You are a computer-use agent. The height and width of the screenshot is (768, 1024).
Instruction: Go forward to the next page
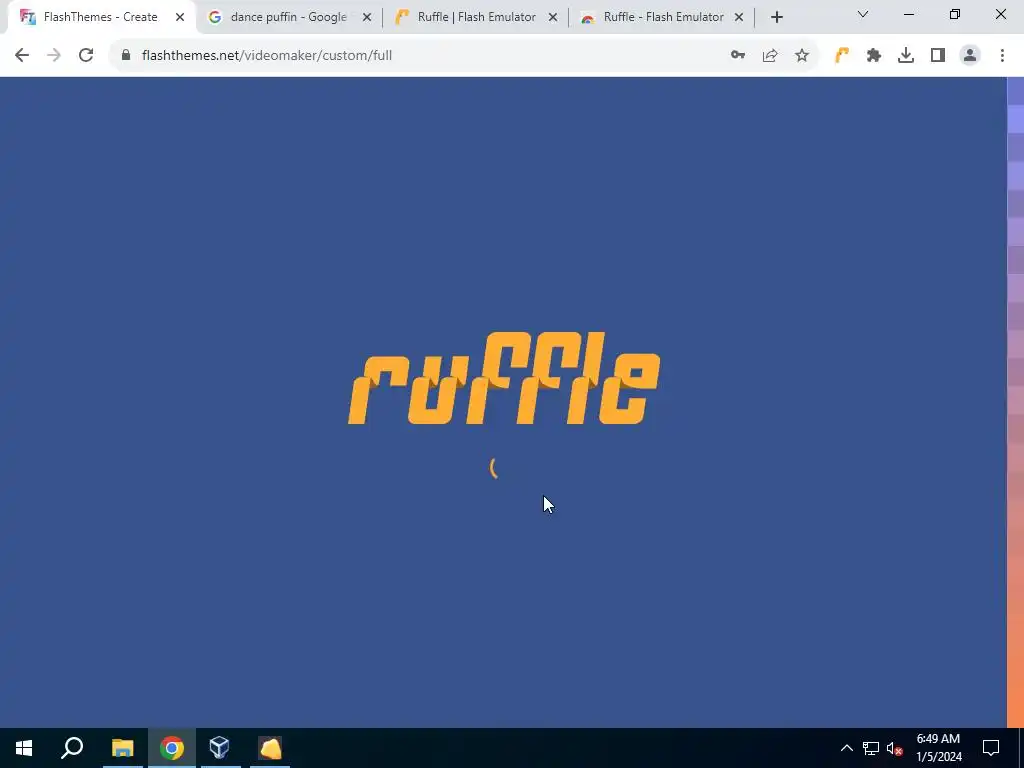pos(54,56)
